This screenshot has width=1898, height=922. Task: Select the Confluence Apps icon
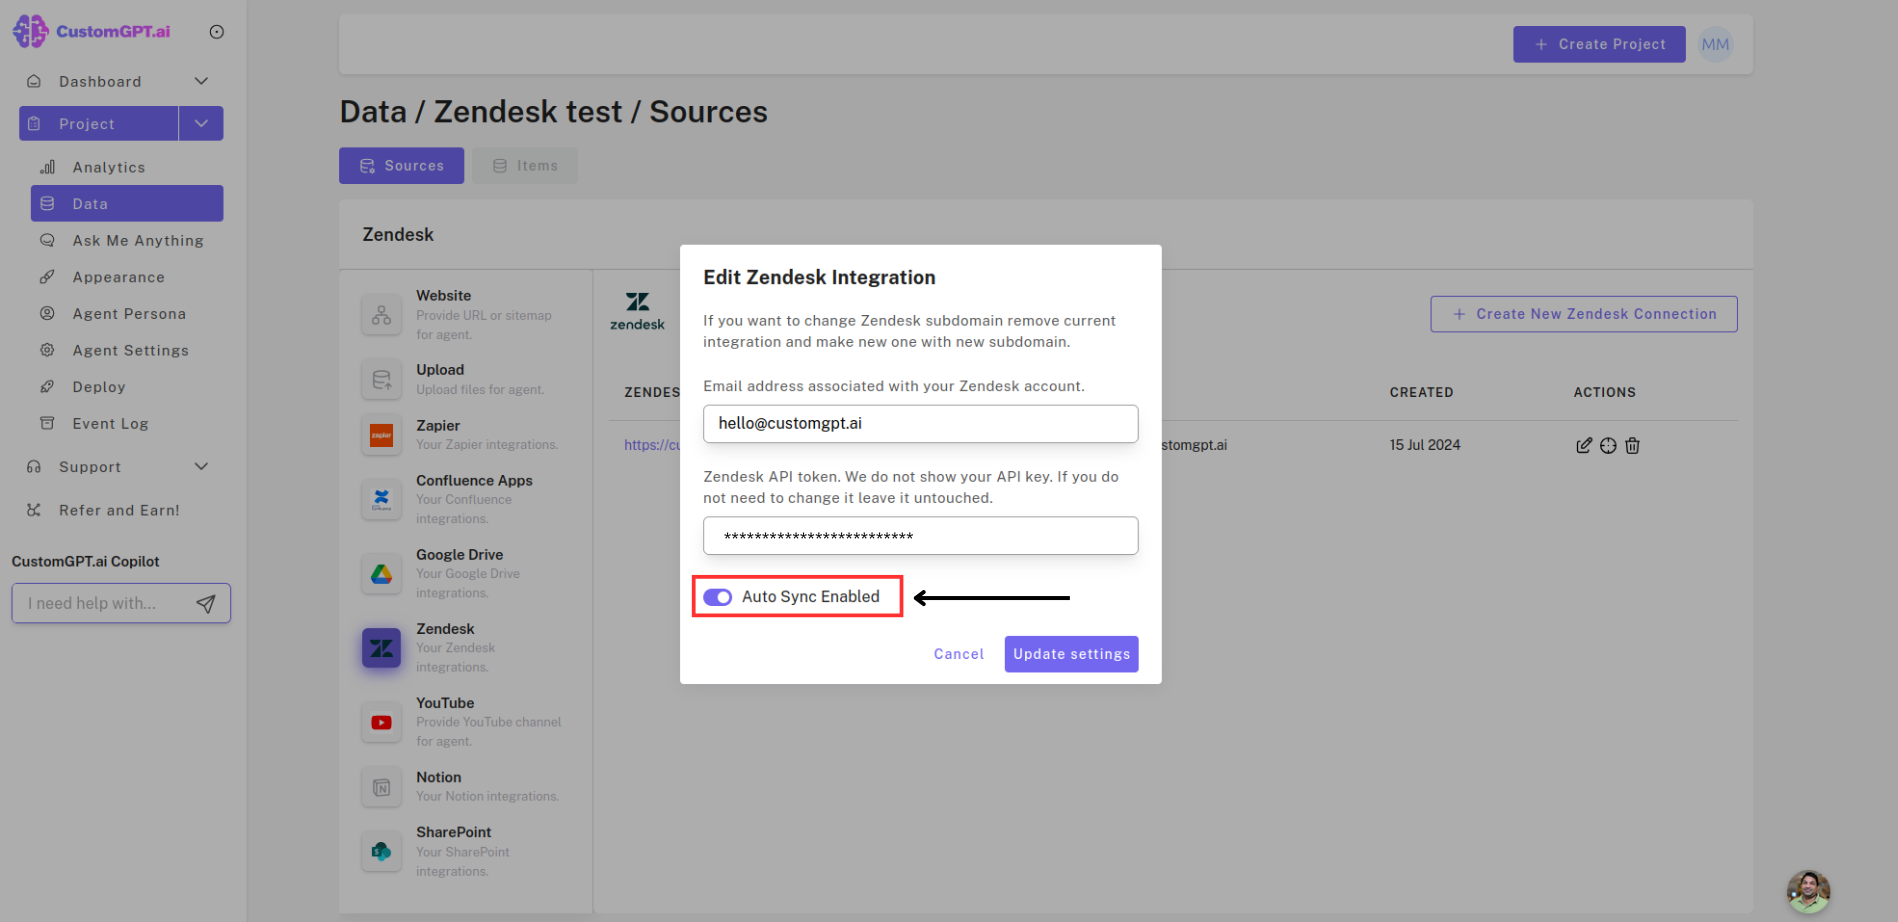tap(381, 499)
